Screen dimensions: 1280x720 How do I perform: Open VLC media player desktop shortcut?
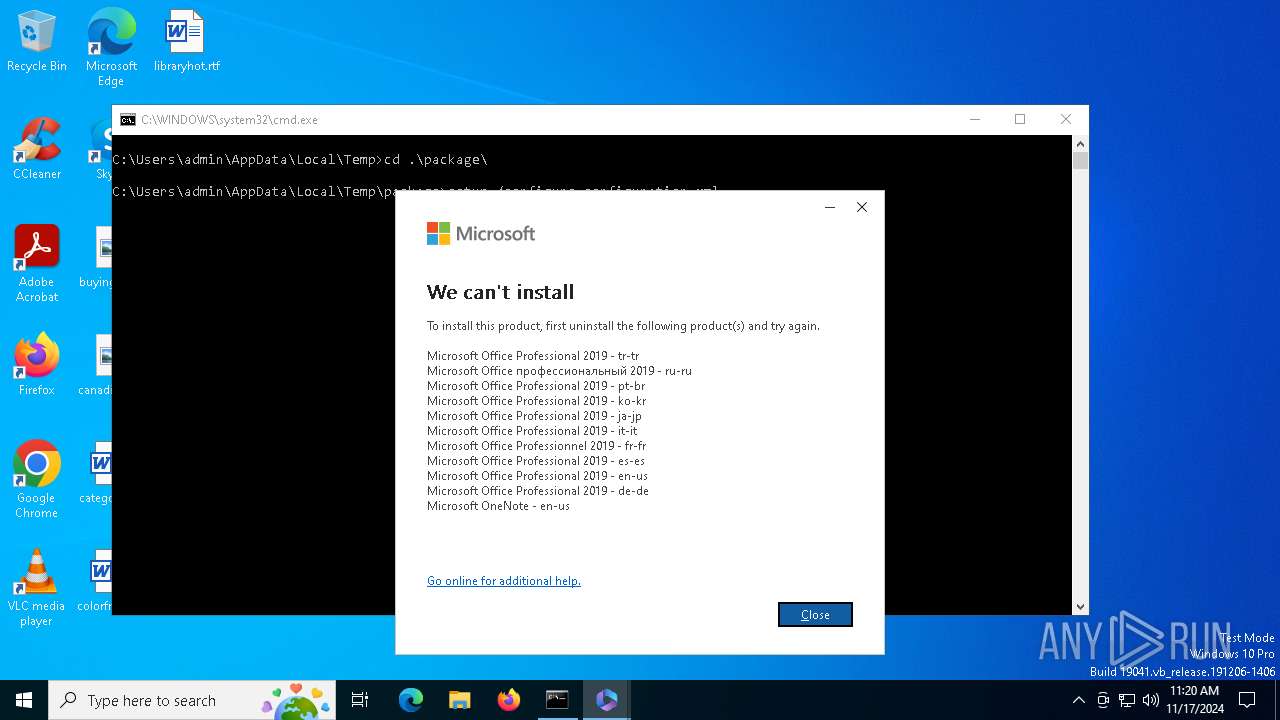(x=37, y=588)
